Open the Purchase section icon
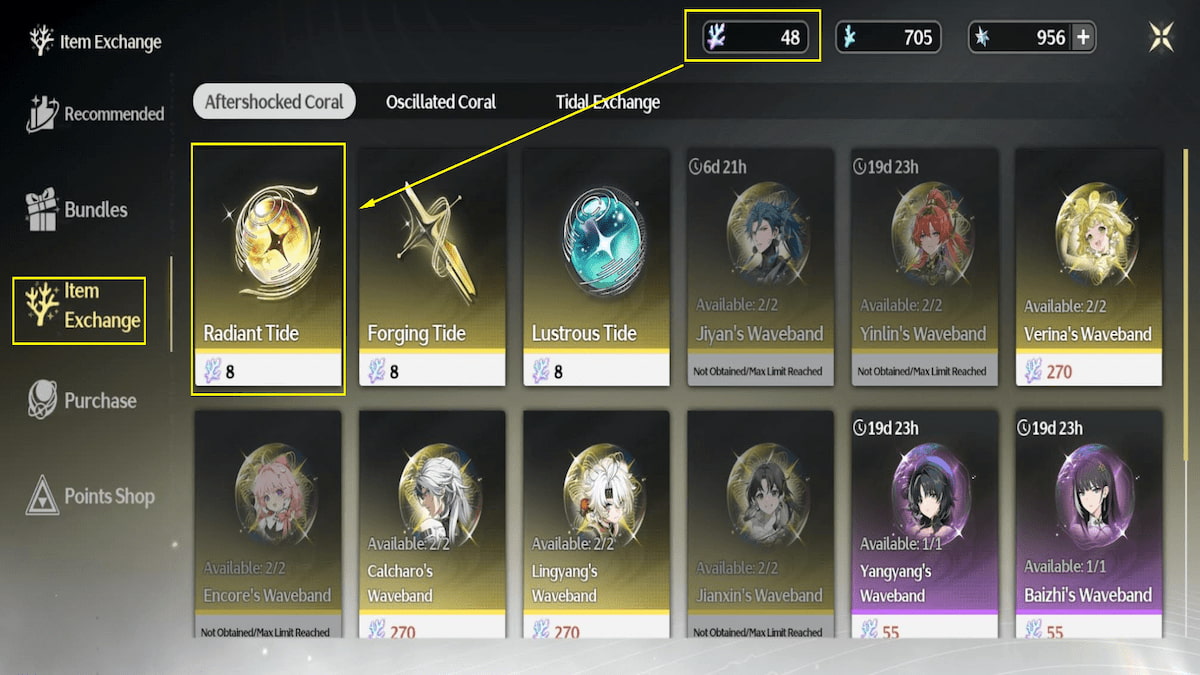 point(42,401)
